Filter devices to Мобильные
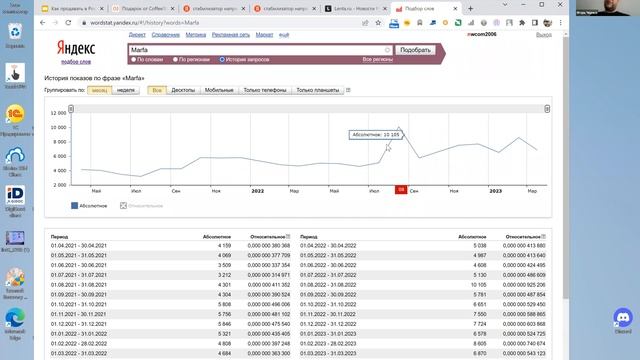 [x=219, y=90]
